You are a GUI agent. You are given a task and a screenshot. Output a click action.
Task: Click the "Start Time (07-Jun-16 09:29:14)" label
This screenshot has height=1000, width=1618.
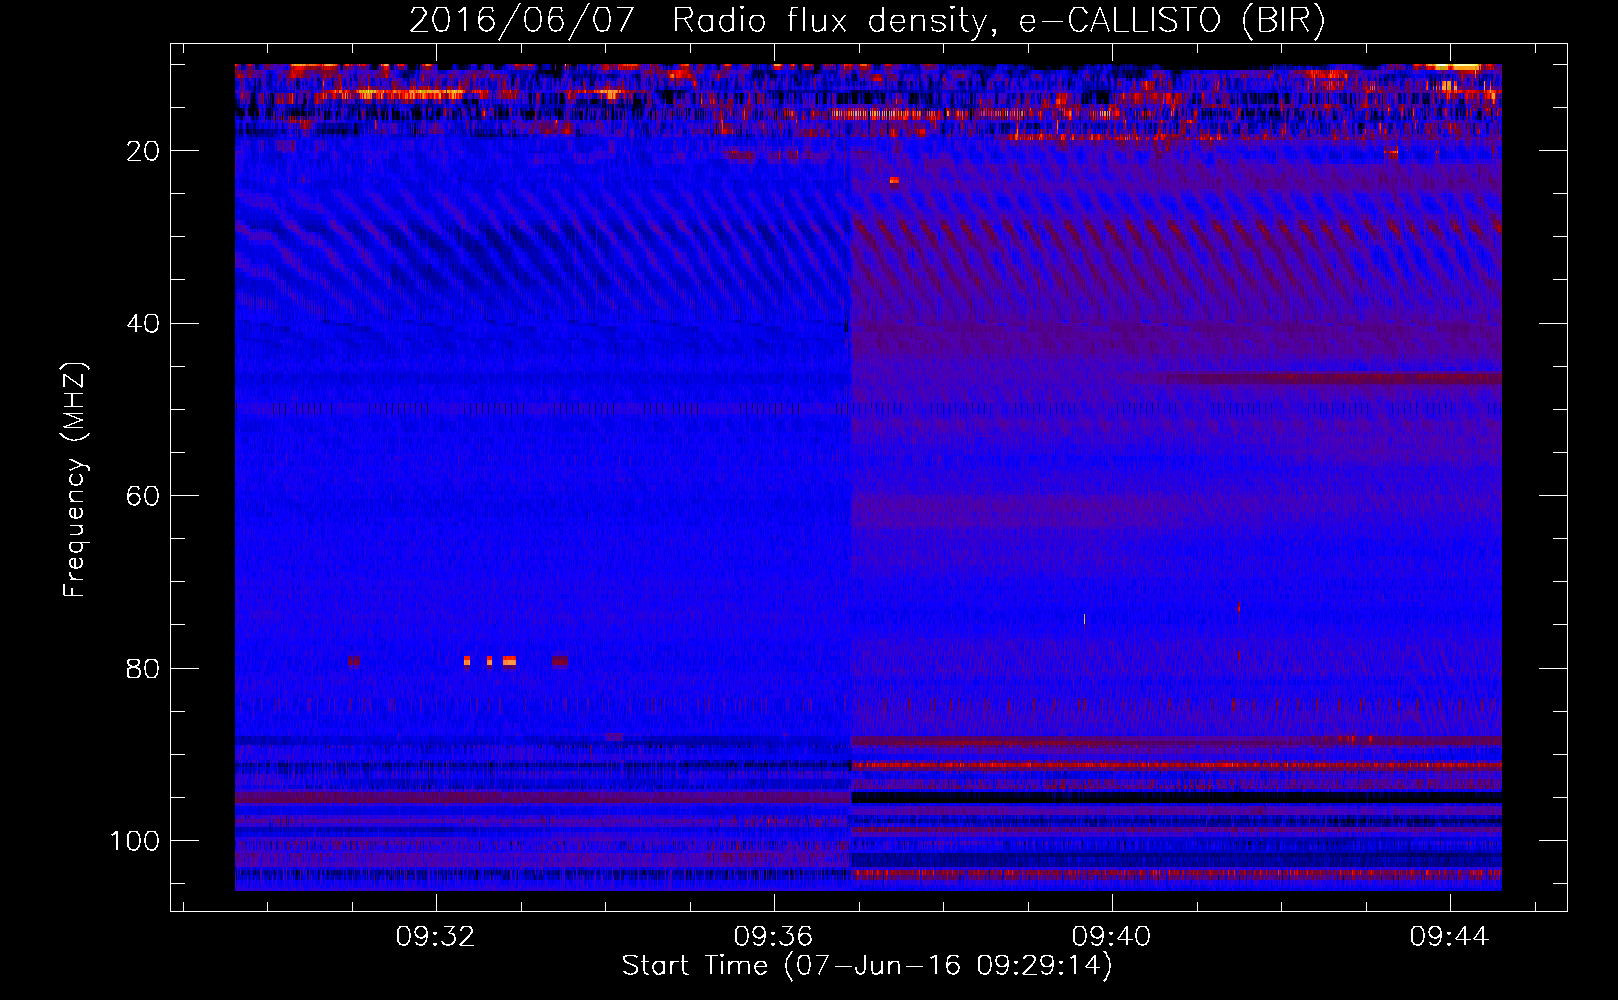point(867,966)
